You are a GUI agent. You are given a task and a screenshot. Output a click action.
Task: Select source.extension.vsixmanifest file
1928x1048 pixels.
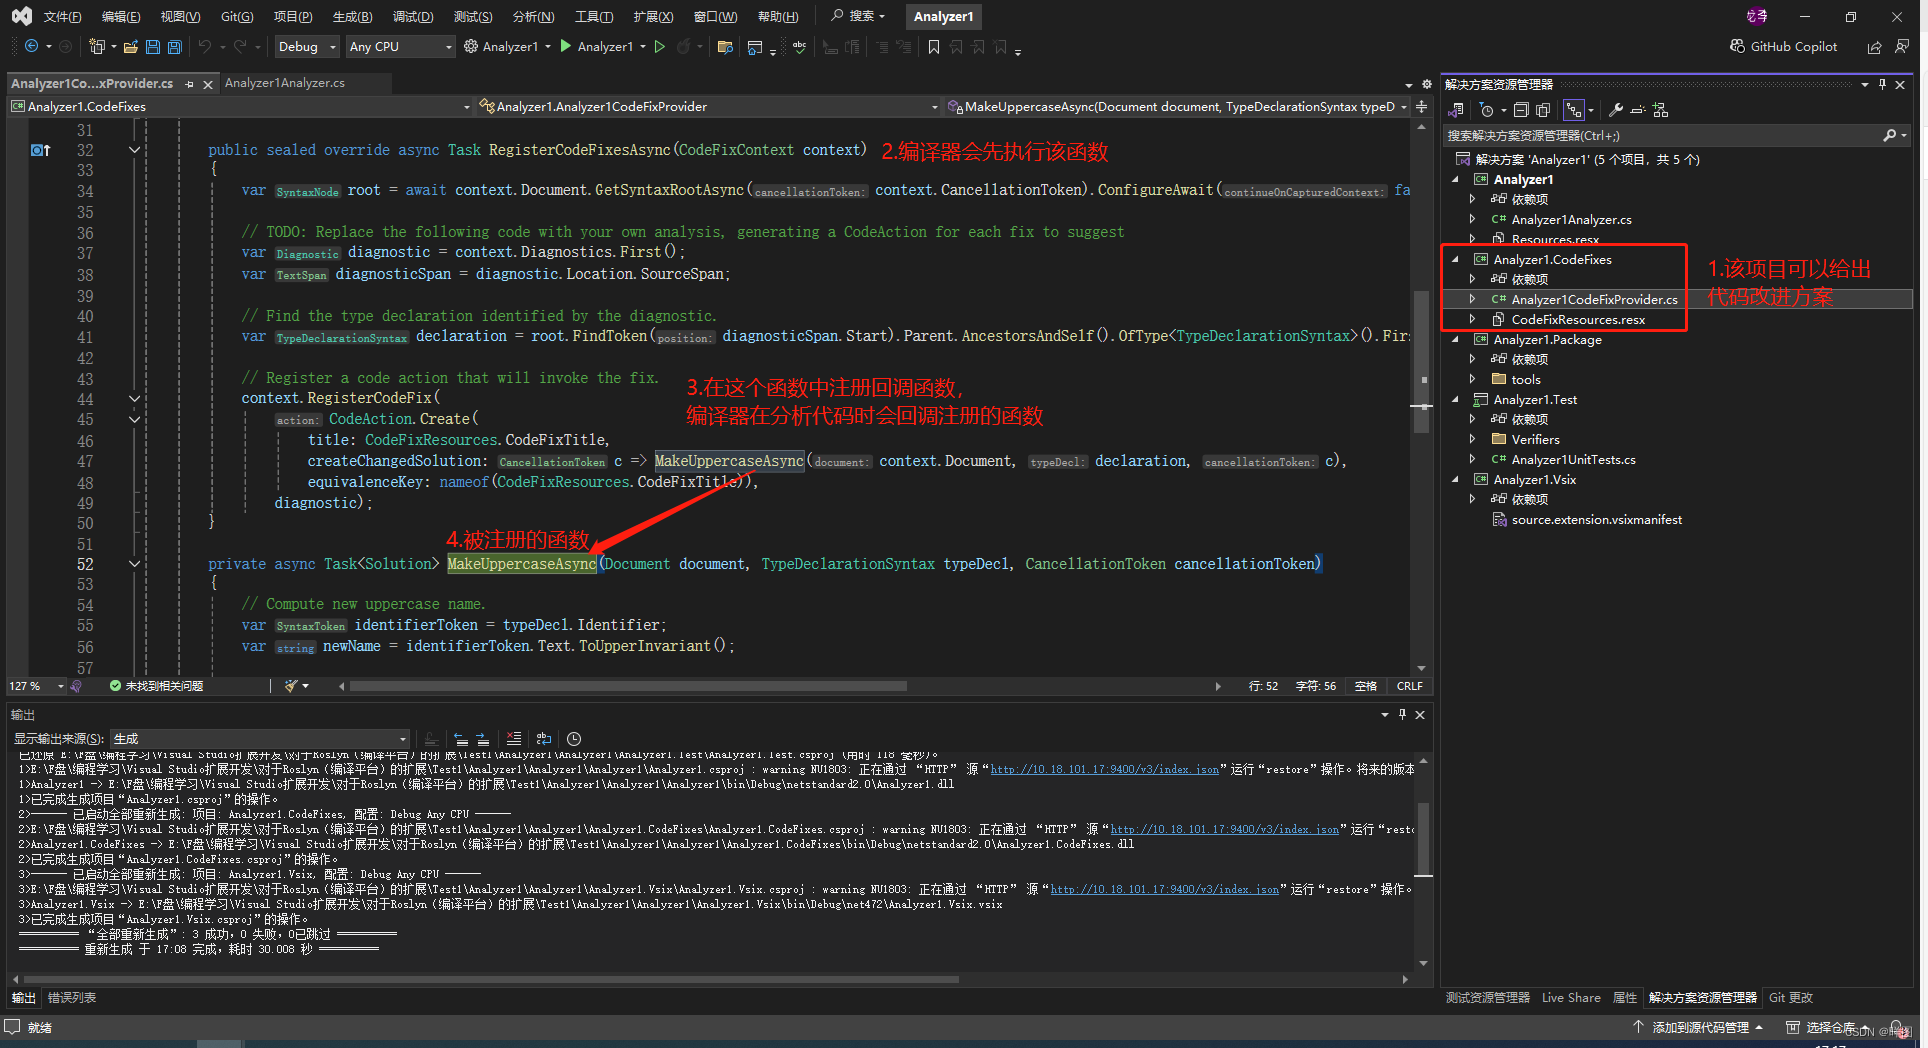click(x=1597, y=520)
